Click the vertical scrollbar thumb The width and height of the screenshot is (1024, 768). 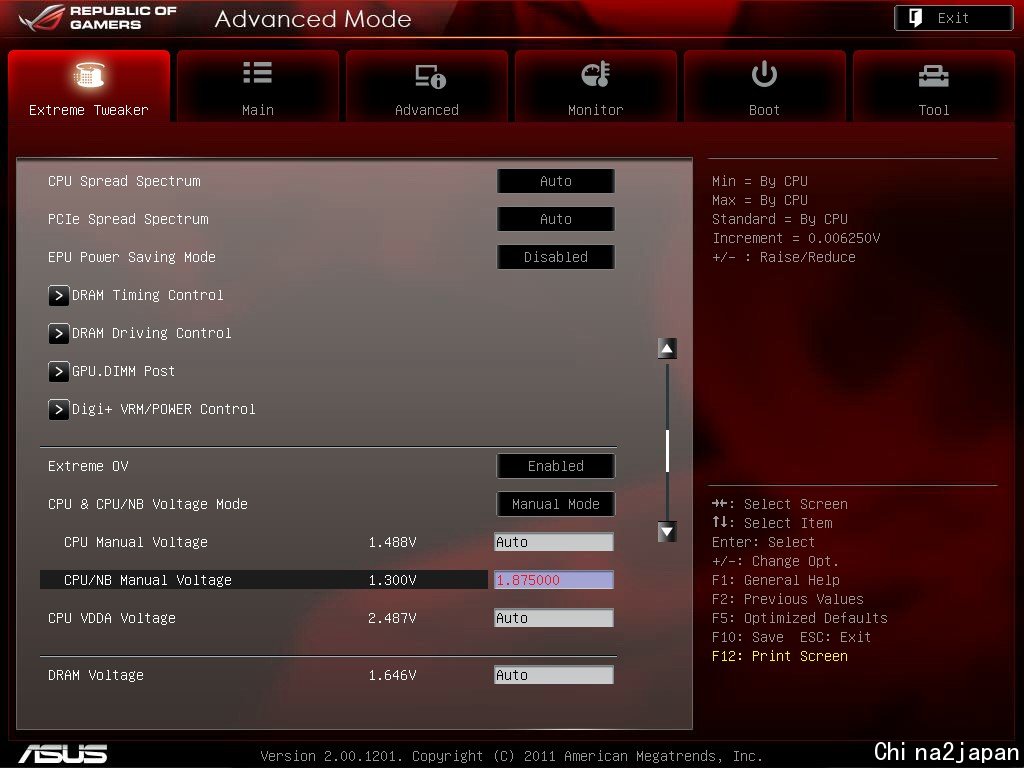pos(667,451)
